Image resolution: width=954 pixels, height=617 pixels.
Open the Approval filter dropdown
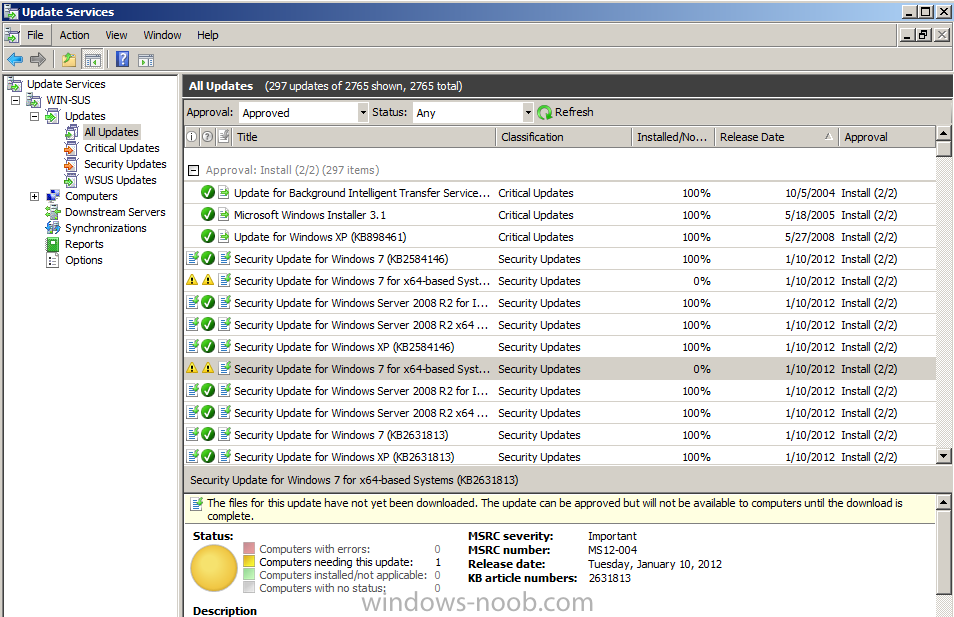tap(363, 113)
